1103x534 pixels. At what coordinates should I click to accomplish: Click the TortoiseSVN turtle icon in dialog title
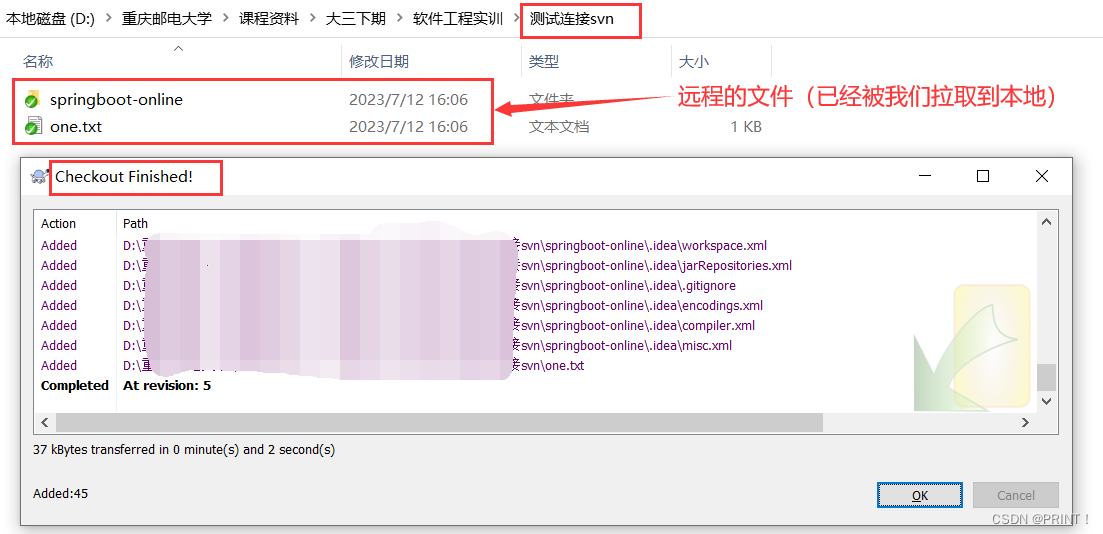(39, 177)
